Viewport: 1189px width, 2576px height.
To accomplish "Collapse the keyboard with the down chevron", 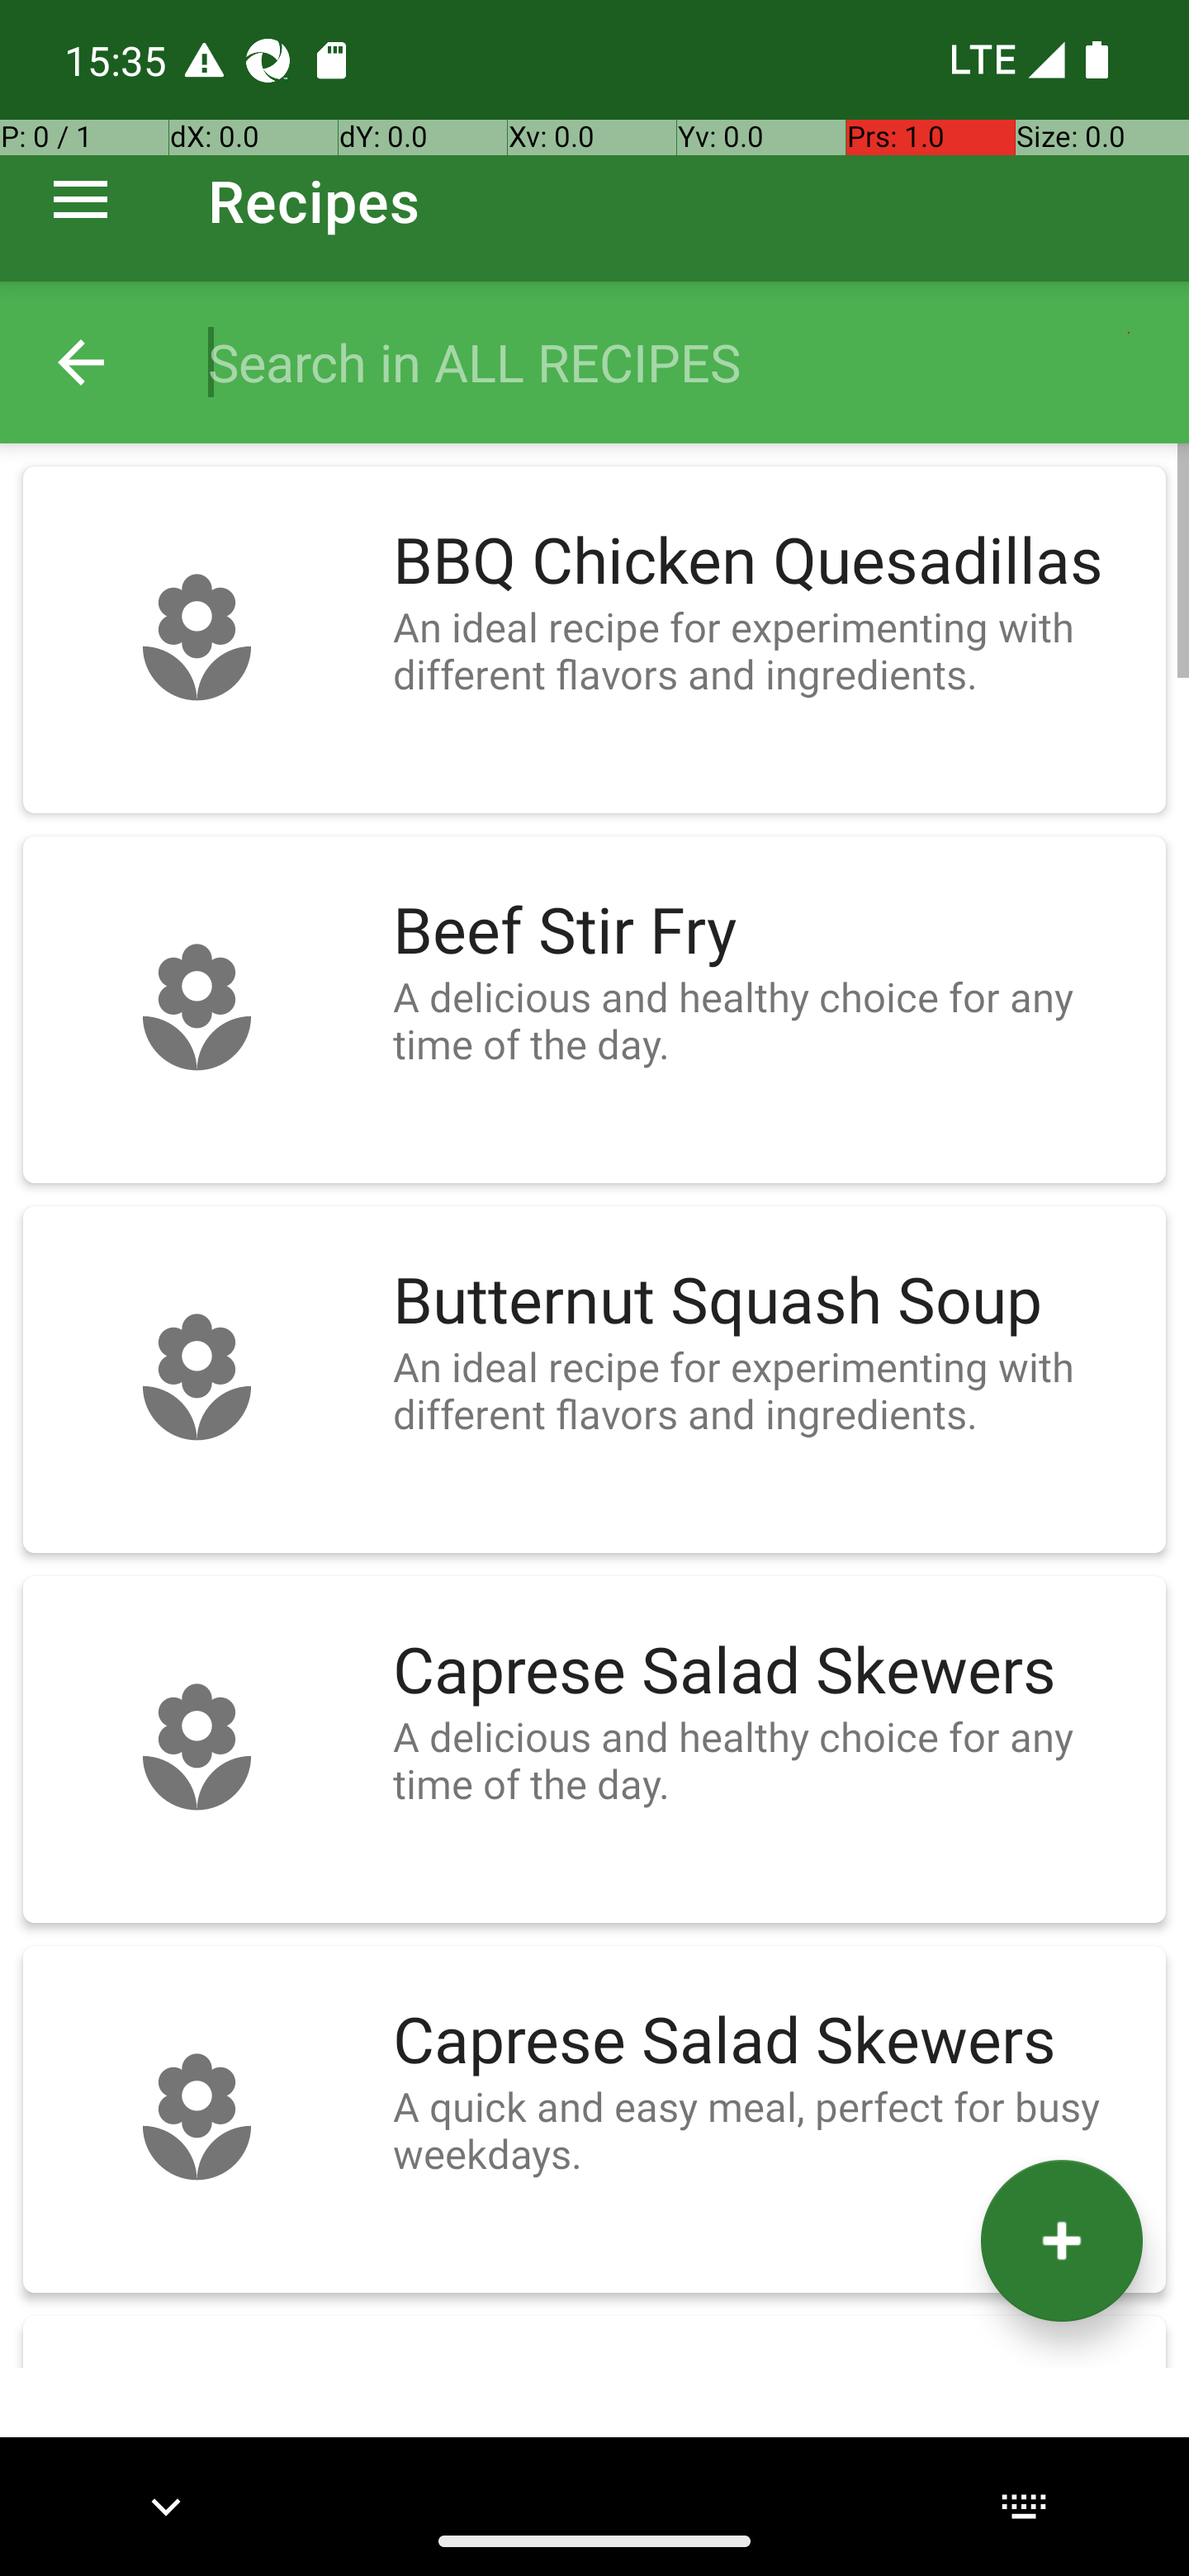I will 166,2506.
